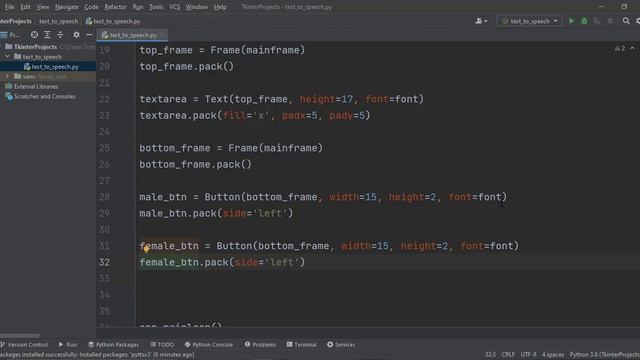Viewport: 640px width, 360px height.
Task: Click Collapse All icon in Project panel
Action: 60,35
